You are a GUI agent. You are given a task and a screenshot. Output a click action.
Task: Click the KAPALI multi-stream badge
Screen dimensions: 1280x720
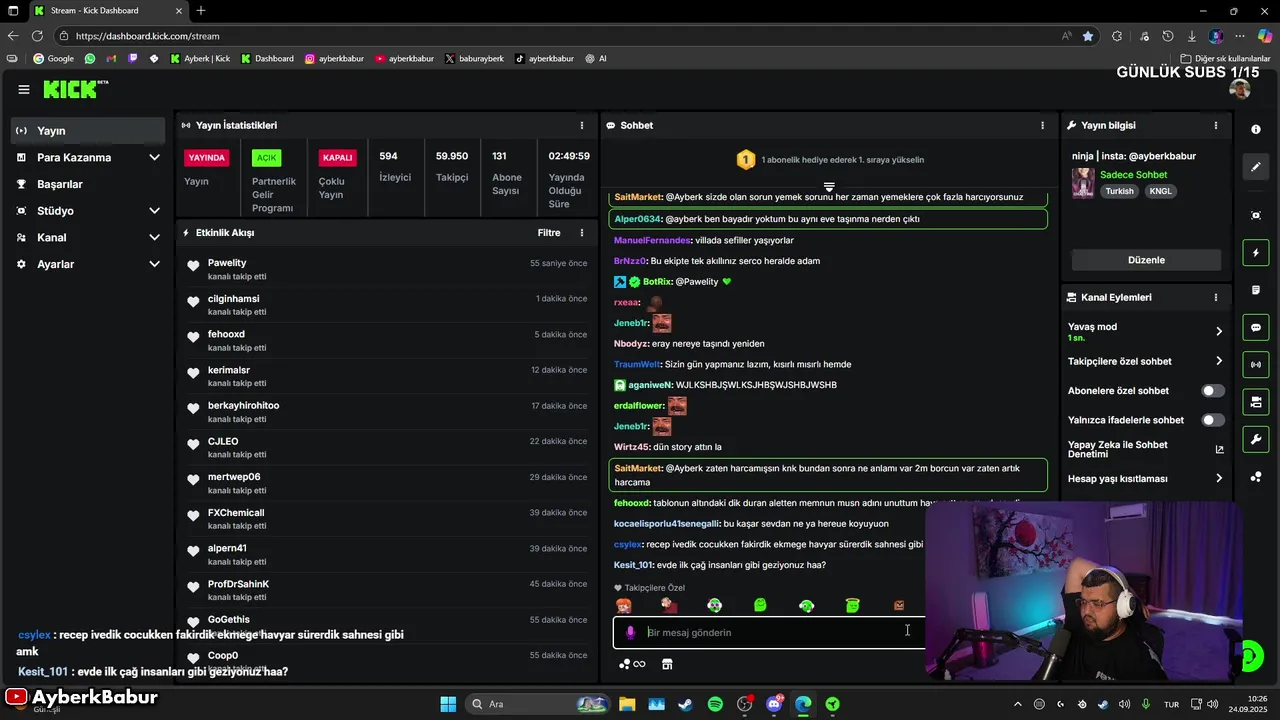pyautogui.click(x=337, y=158)
